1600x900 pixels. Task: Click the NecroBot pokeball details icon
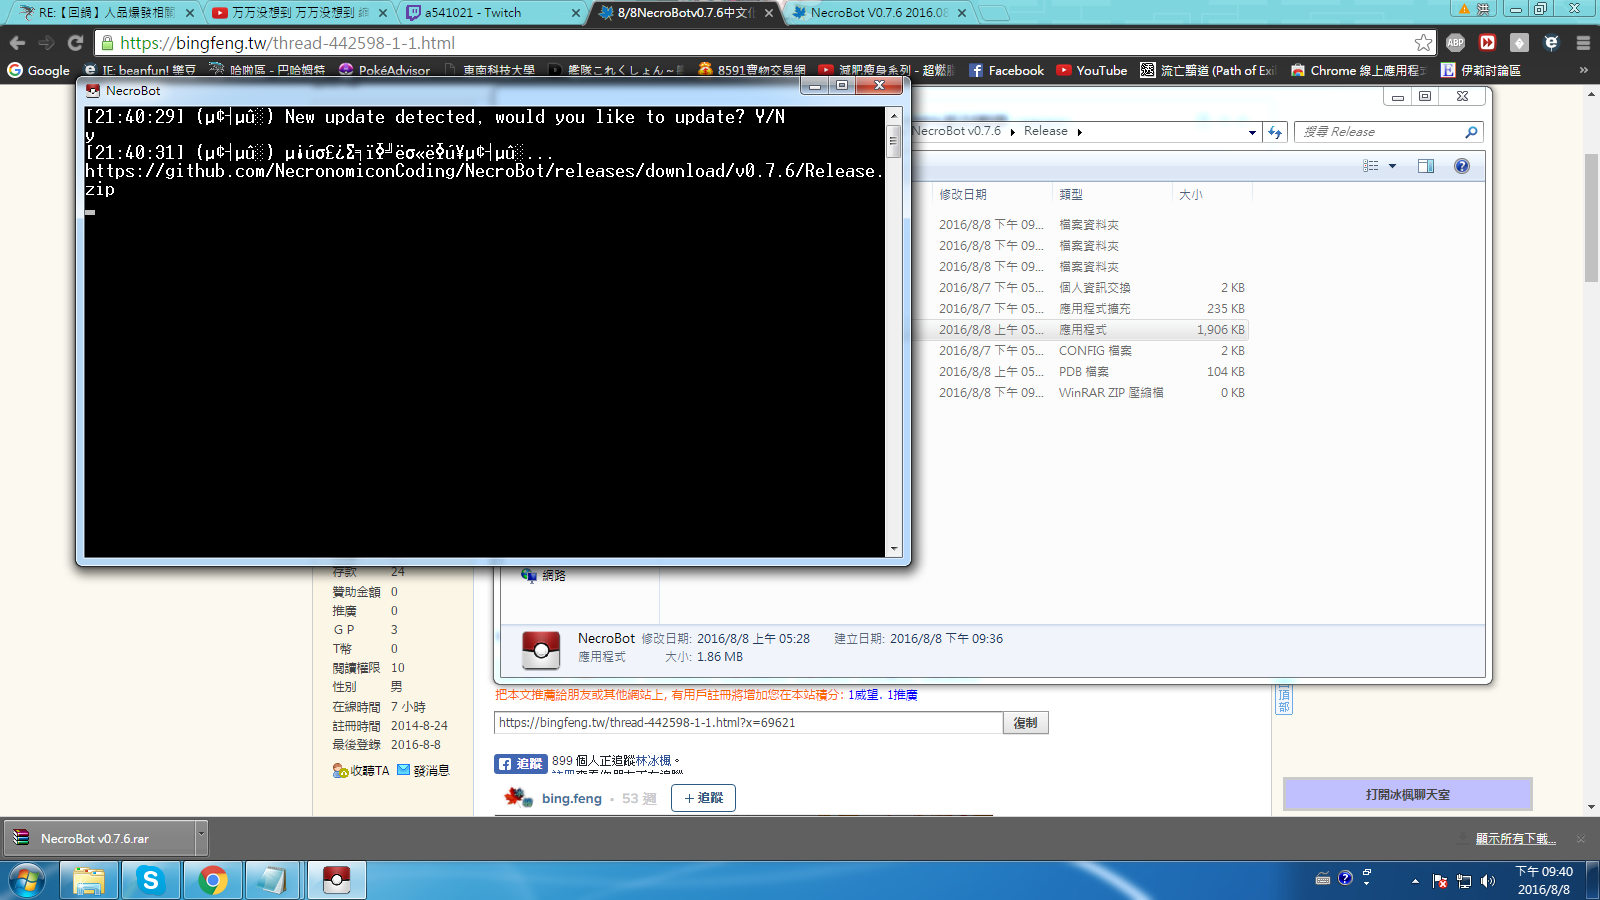click(541, 650)
